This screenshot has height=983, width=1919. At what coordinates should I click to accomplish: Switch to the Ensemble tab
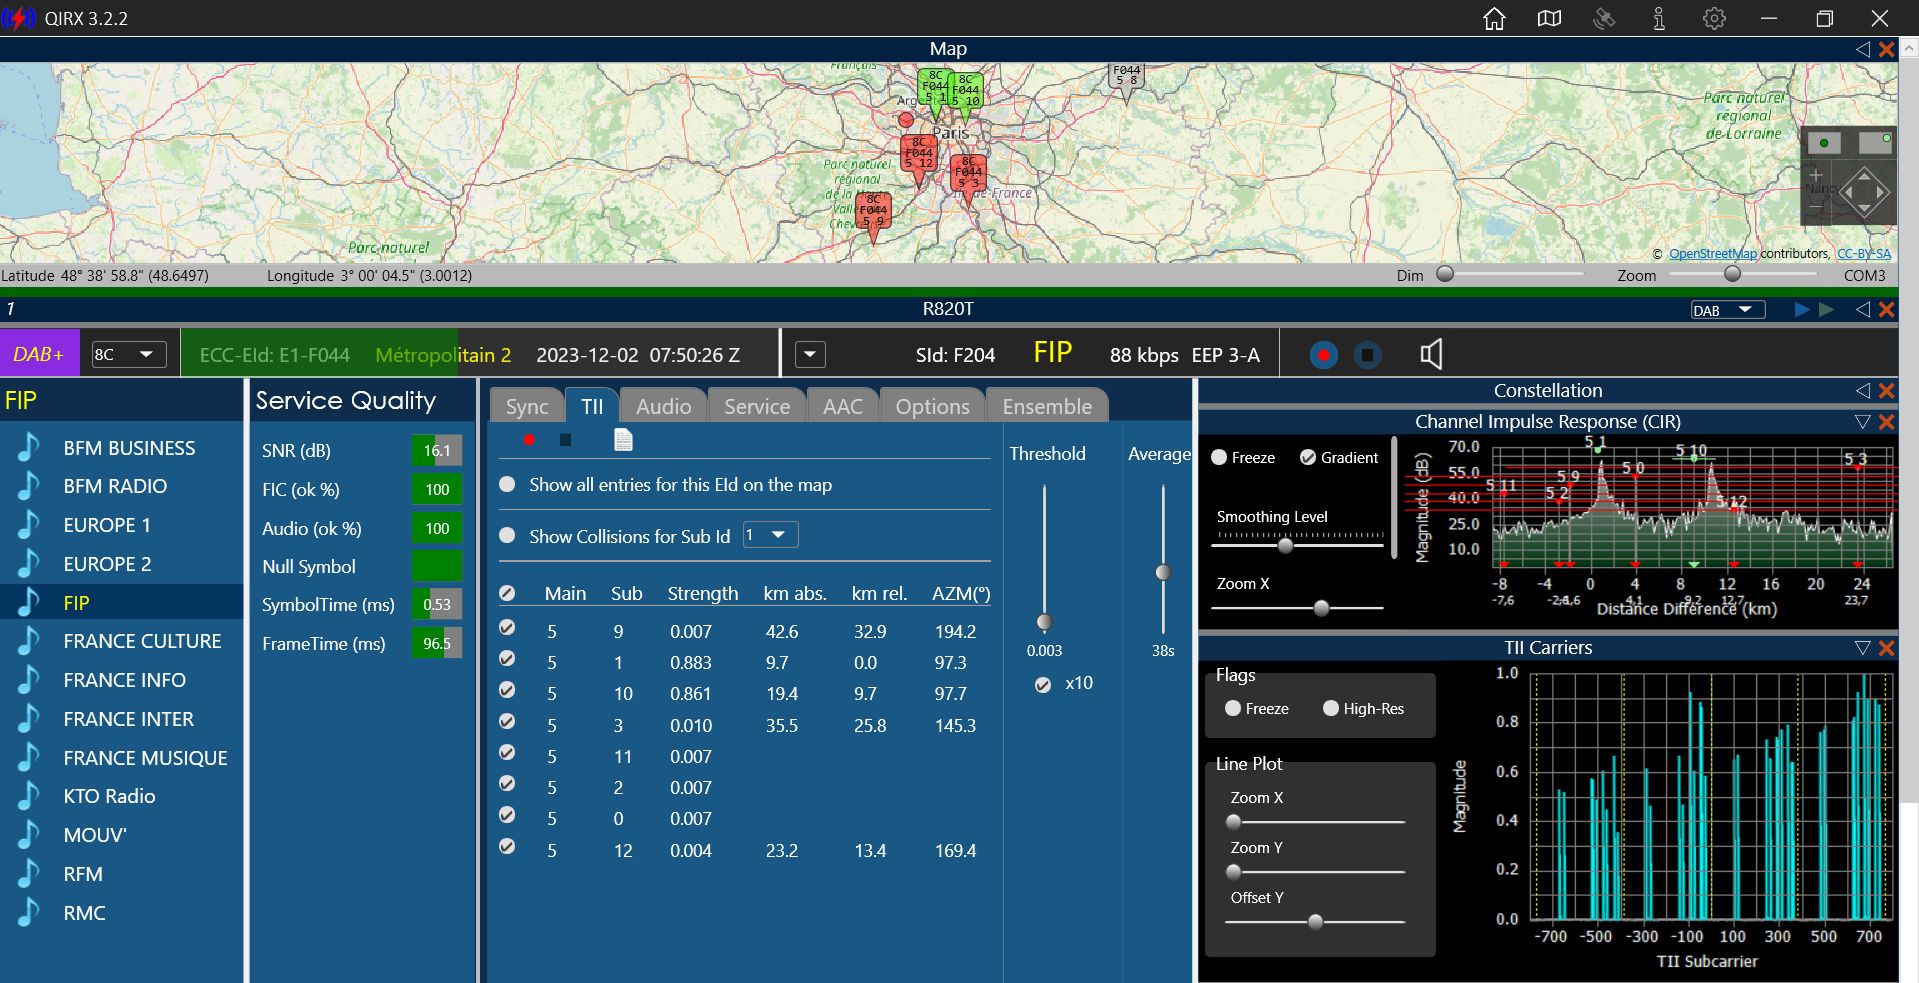click(1047, 406)
